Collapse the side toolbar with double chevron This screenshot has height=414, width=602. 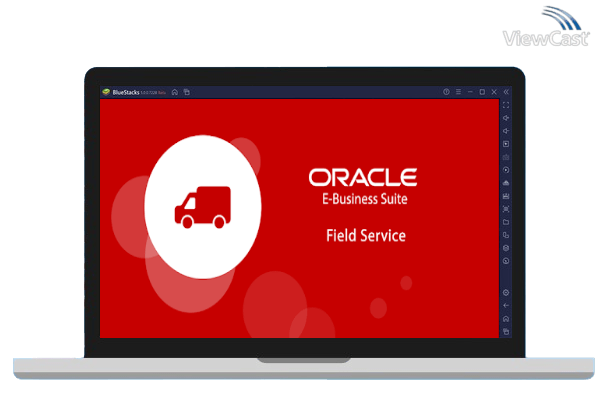[506, 92]
